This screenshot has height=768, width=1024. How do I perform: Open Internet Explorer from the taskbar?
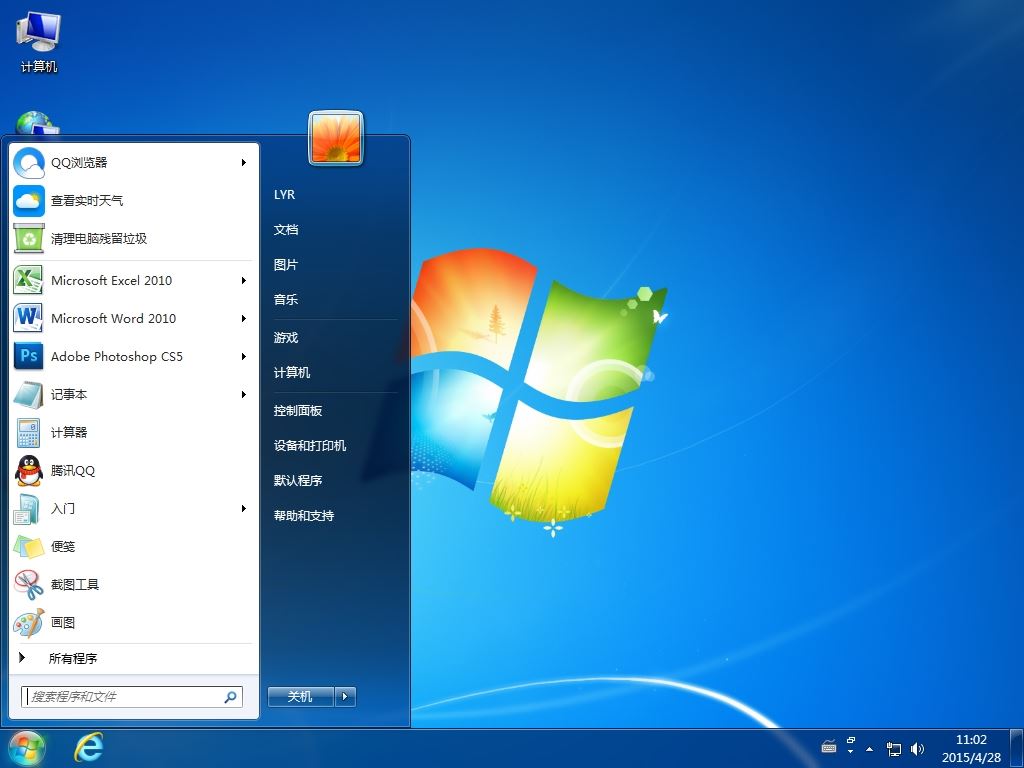coord(88,746)
